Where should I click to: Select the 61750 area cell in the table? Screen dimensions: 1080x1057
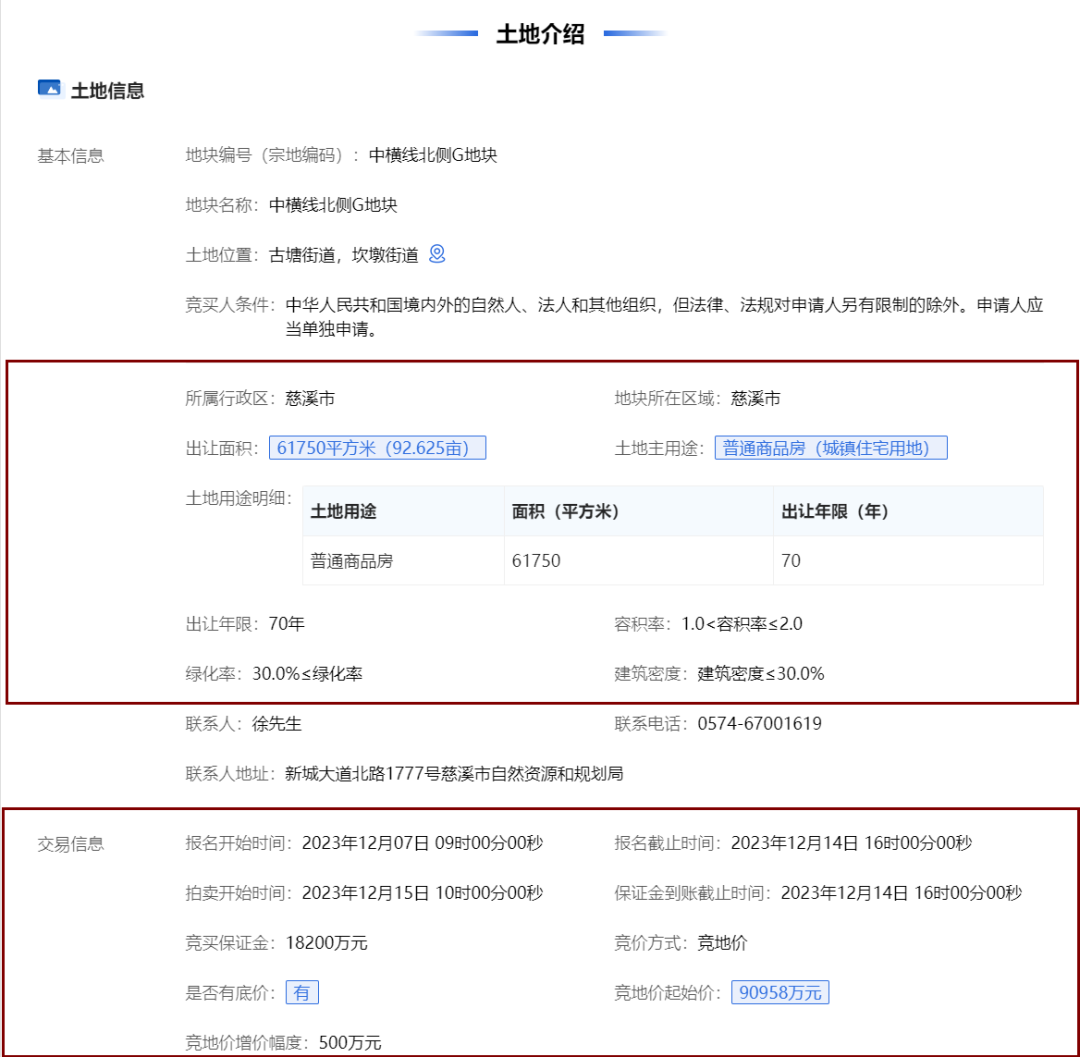pyautogui.click(x=536, y=561)
